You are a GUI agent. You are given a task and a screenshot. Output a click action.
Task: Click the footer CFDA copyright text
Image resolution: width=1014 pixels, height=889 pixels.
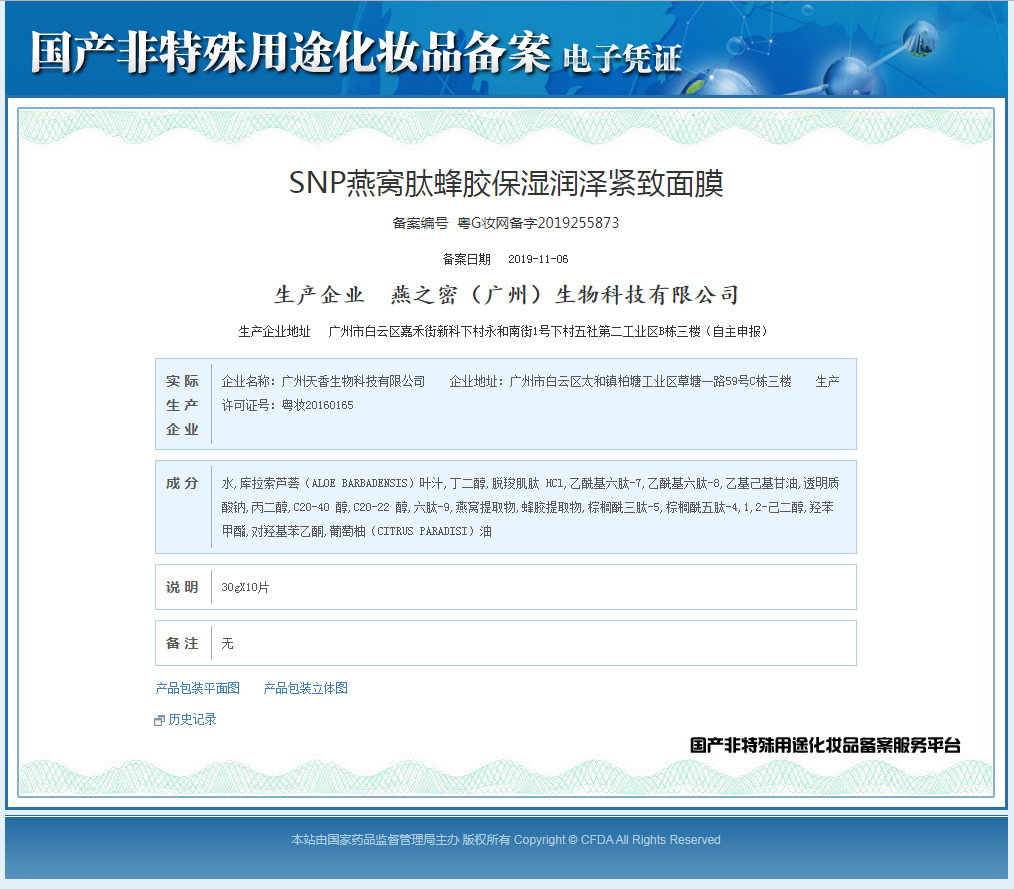(x=505, y=840)
